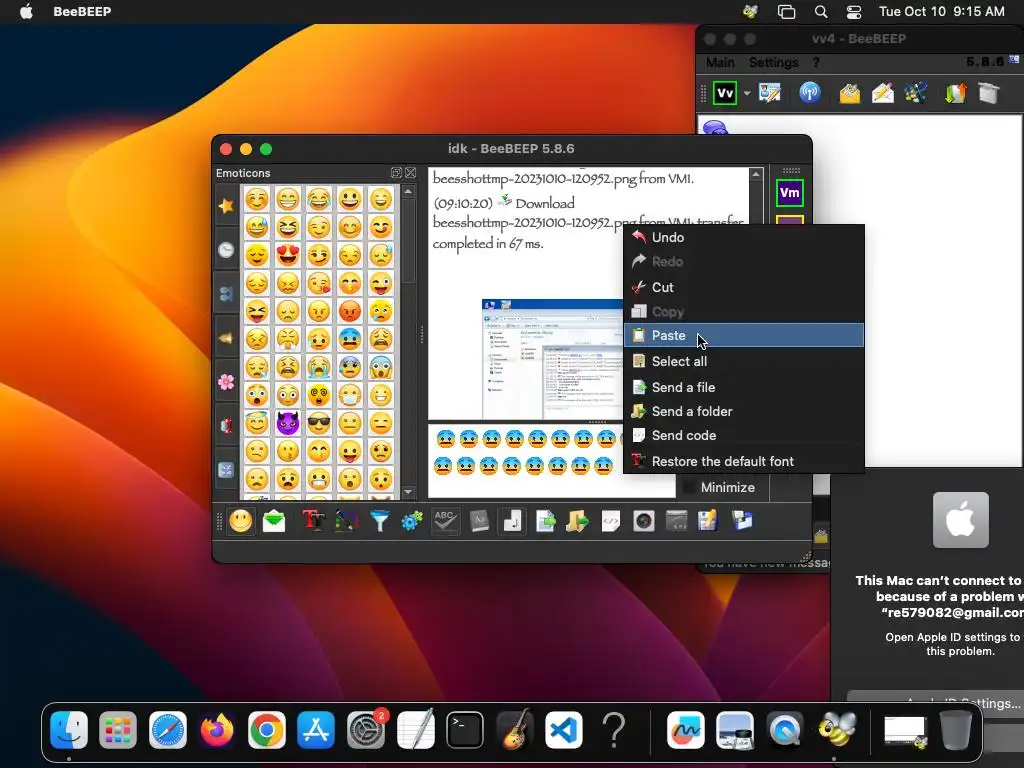Open chat settings blue gears icon
1024x768 pixels.
click(412, 521)
